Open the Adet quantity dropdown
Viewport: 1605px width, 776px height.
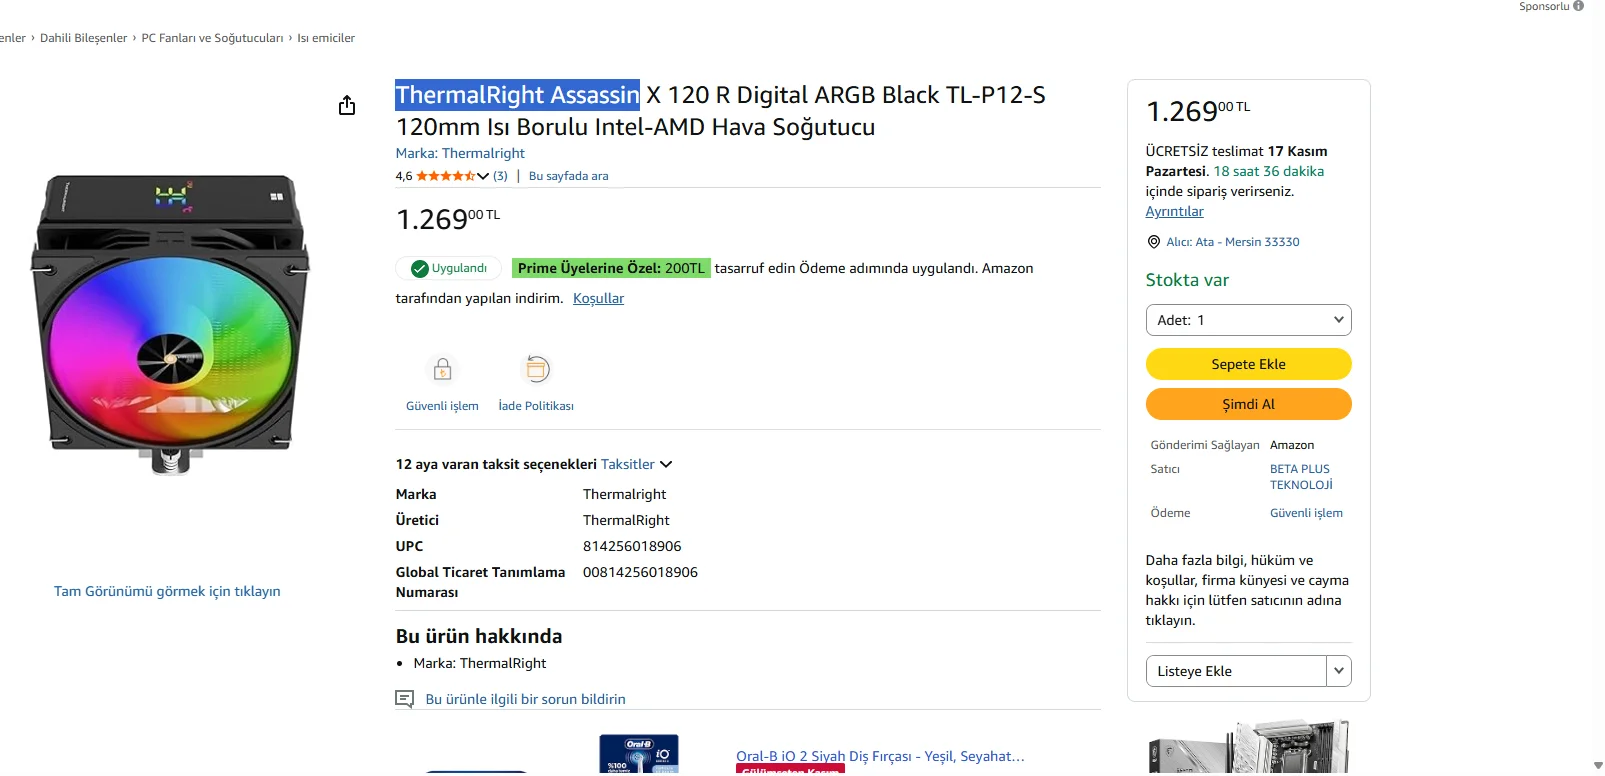coord(1248,320)
